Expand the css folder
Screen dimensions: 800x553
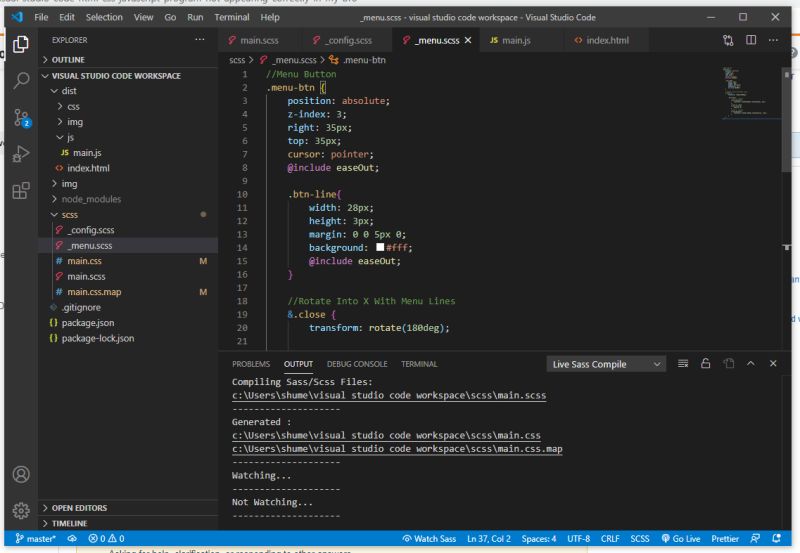[128, 106]
